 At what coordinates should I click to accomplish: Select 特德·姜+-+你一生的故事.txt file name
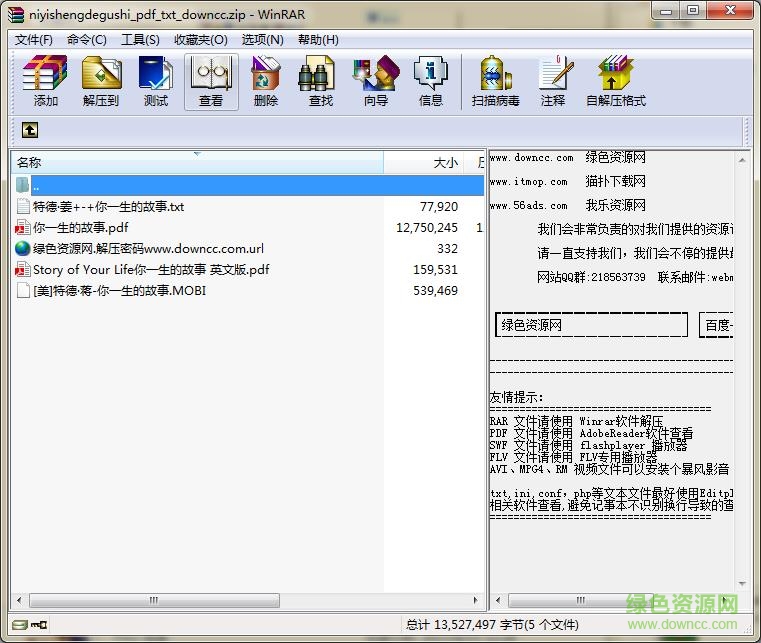click(x=108, y=207)
